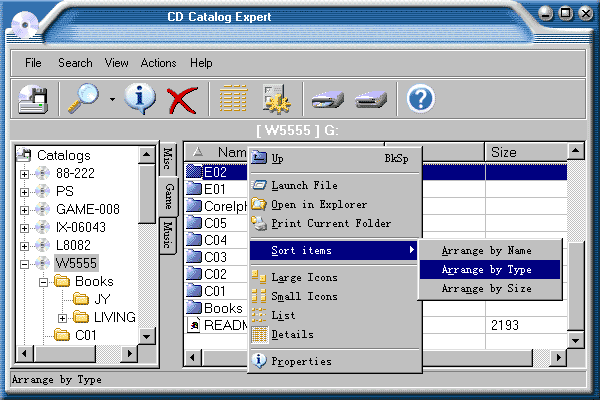This screenshot has height=400, width=600.
Task: Click the add disk/catalog toolbar icon
Action: (33, 99)
